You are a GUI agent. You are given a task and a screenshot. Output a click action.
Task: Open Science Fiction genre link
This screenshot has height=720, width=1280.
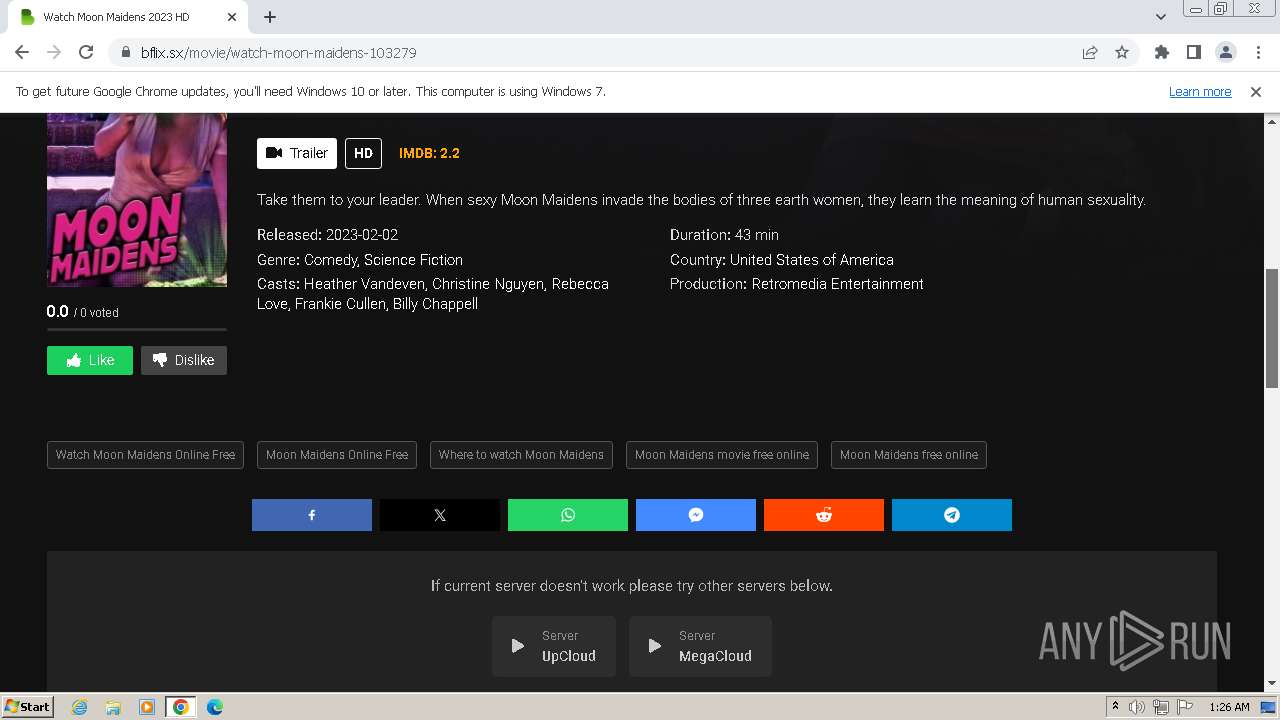click(413, 260)
